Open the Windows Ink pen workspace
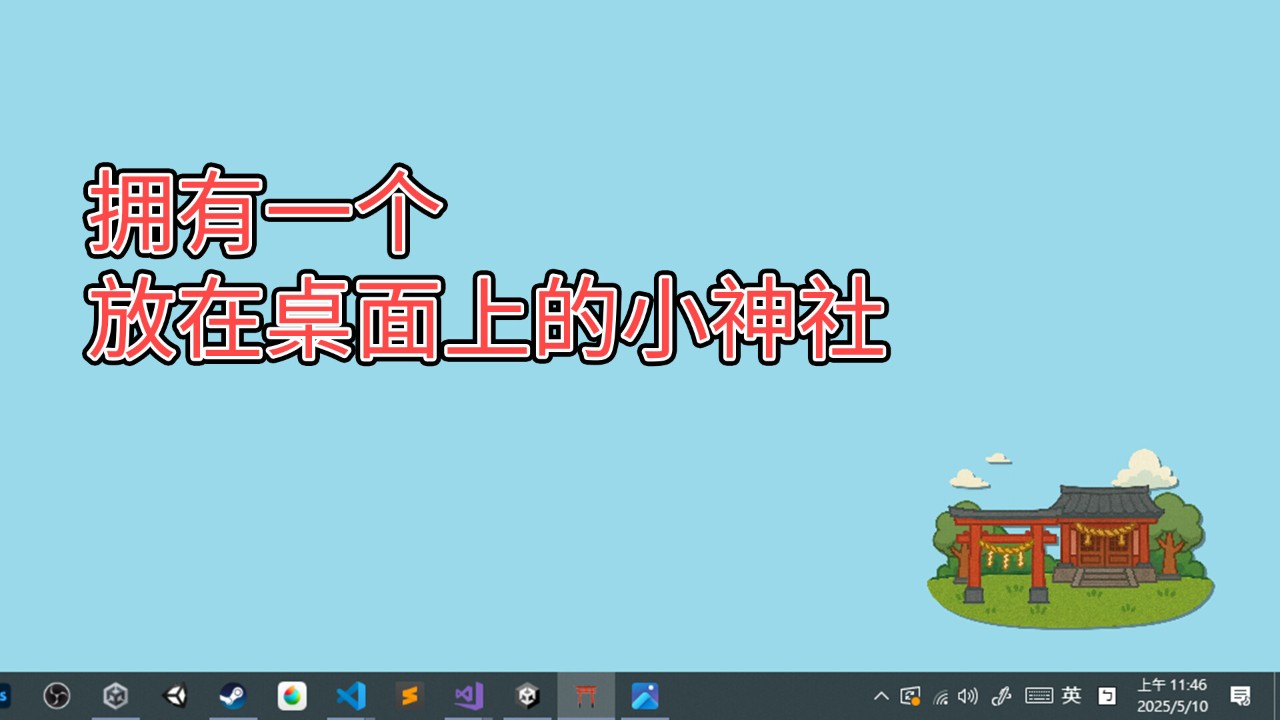 [1002, 696]
